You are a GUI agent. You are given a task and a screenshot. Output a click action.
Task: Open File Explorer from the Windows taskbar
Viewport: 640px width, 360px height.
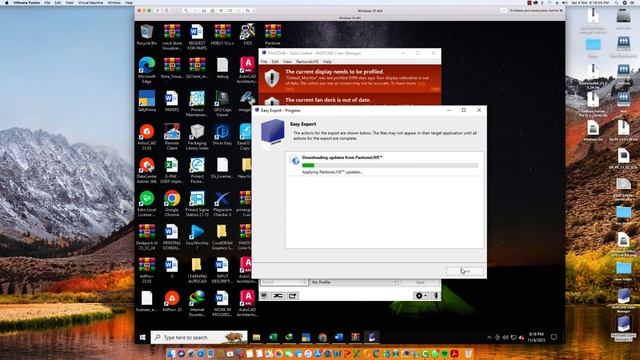point(256,337)
